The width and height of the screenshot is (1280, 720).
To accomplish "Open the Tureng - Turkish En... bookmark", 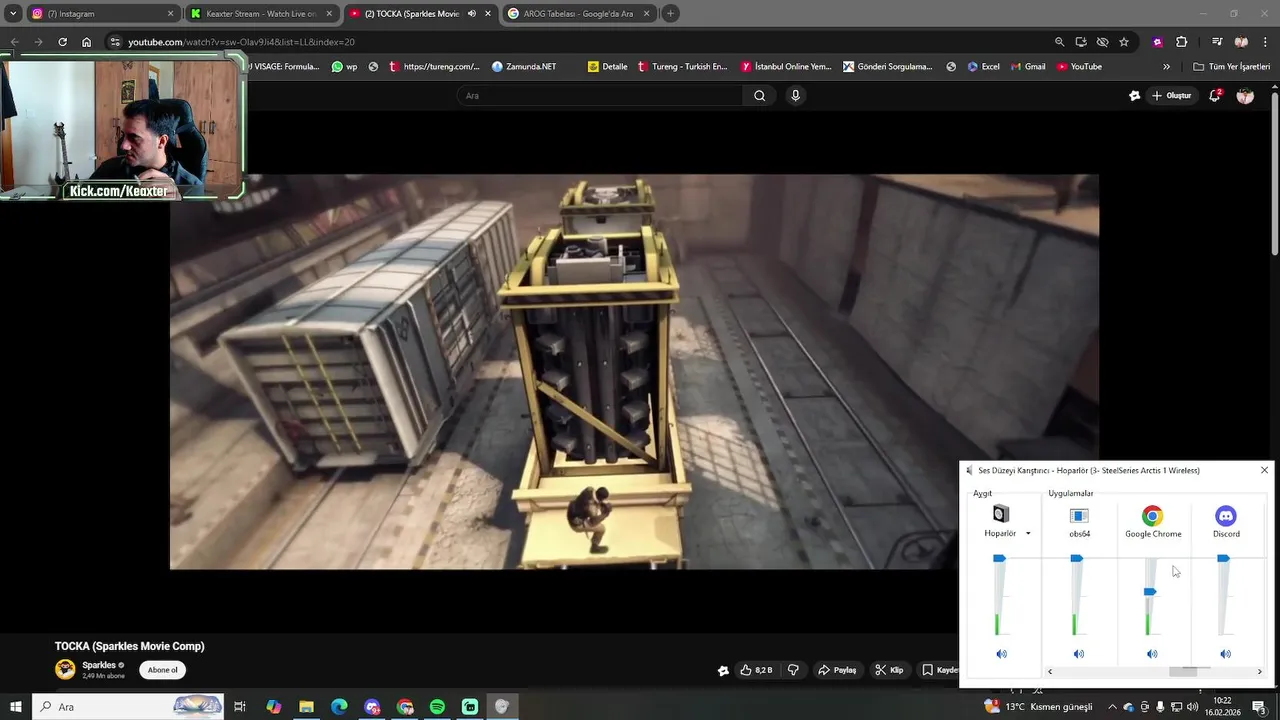I will (682, 67).
